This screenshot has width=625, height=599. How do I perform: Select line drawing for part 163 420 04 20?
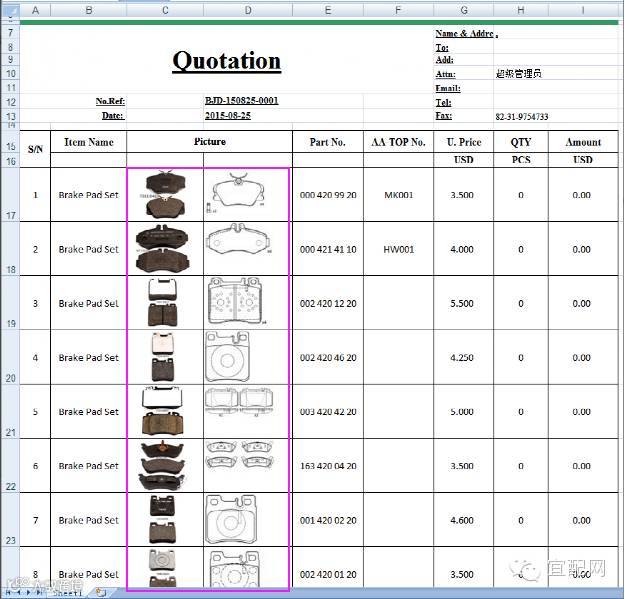(239, 454)
